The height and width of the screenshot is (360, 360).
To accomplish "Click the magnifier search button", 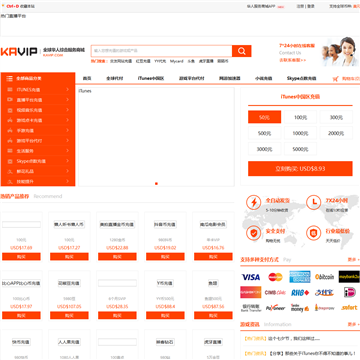I will (242, 51).
